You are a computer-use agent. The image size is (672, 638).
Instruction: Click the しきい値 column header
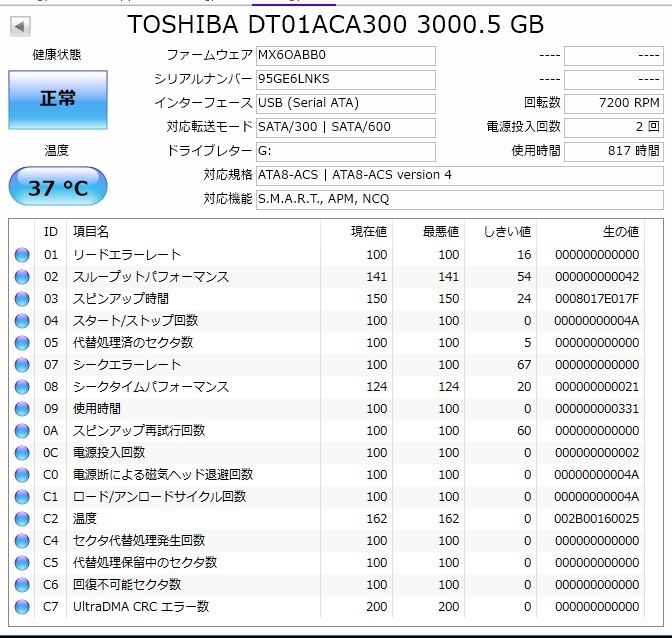(501, 232)
